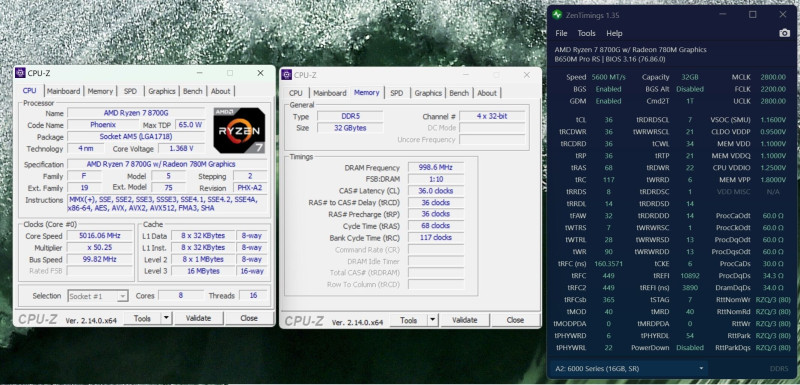This screenshot has height=385, width=800.
Task: Click the ZenTimings app logo icon
Action: pyautogui.click(x=557, y=15)
